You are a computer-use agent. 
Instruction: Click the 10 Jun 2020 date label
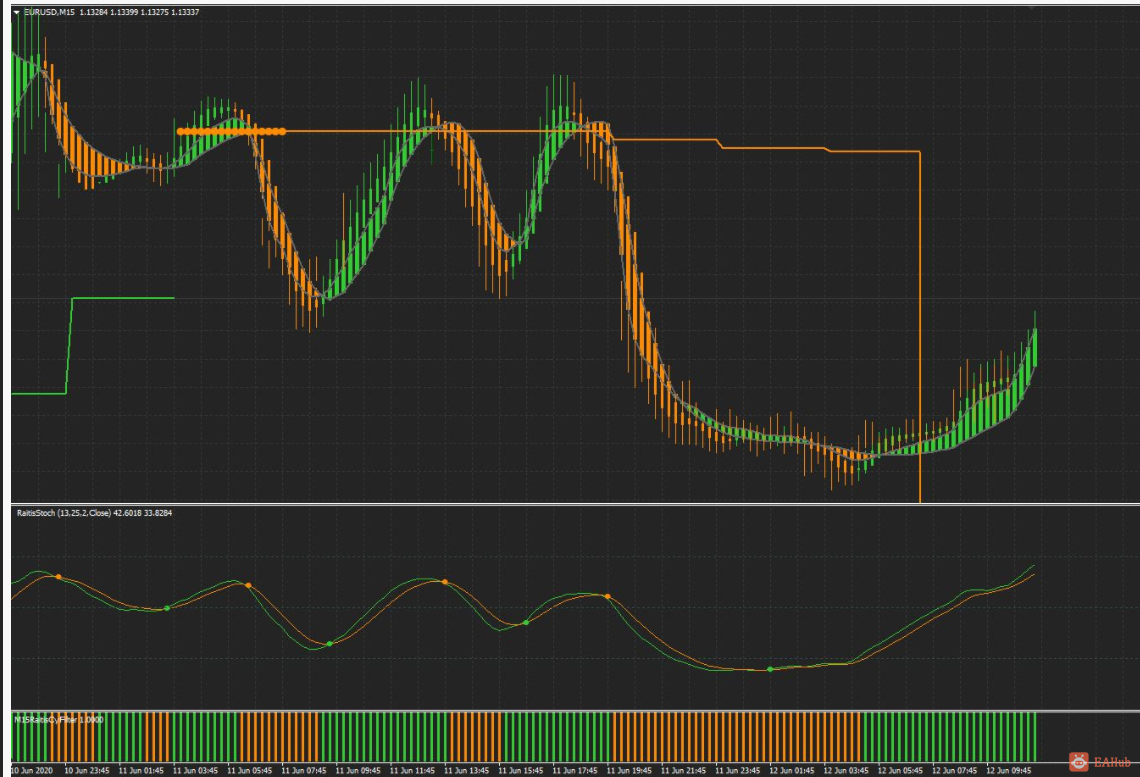[32, 770]
